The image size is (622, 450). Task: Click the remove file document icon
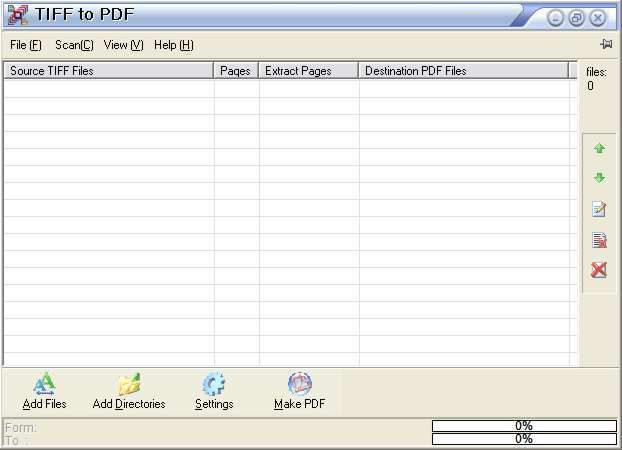point(599,240)
